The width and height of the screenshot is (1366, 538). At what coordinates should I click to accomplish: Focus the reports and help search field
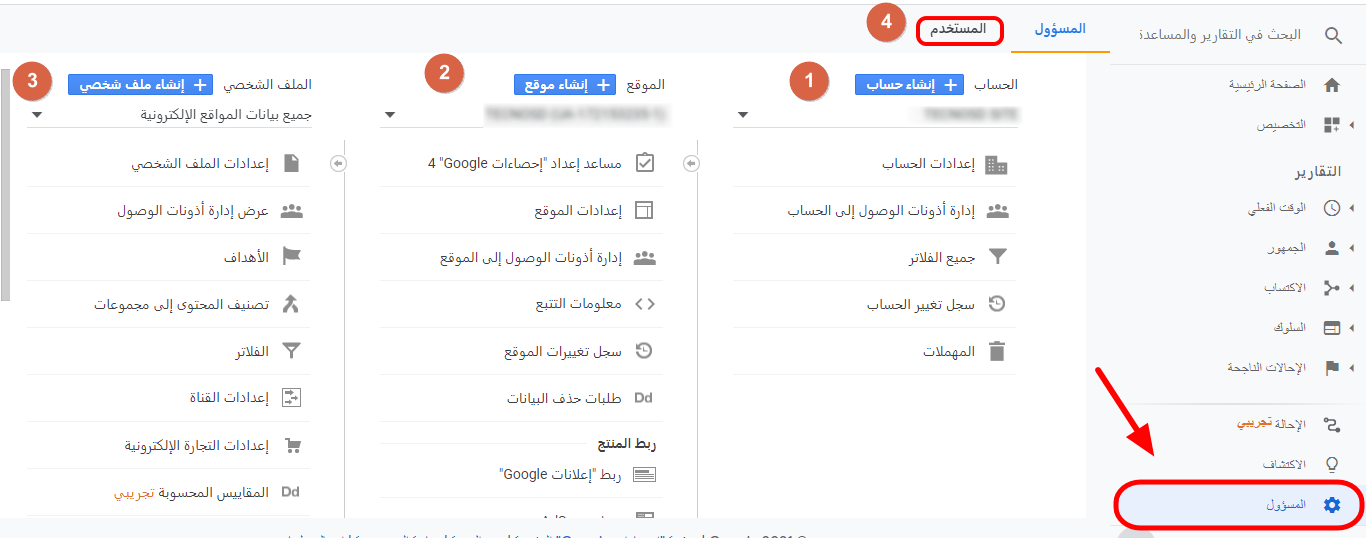point(1220,35)
